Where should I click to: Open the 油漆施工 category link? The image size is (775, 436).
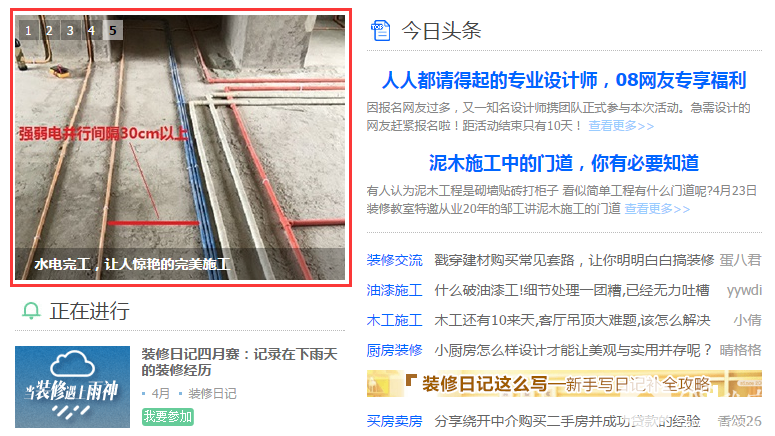394,290
